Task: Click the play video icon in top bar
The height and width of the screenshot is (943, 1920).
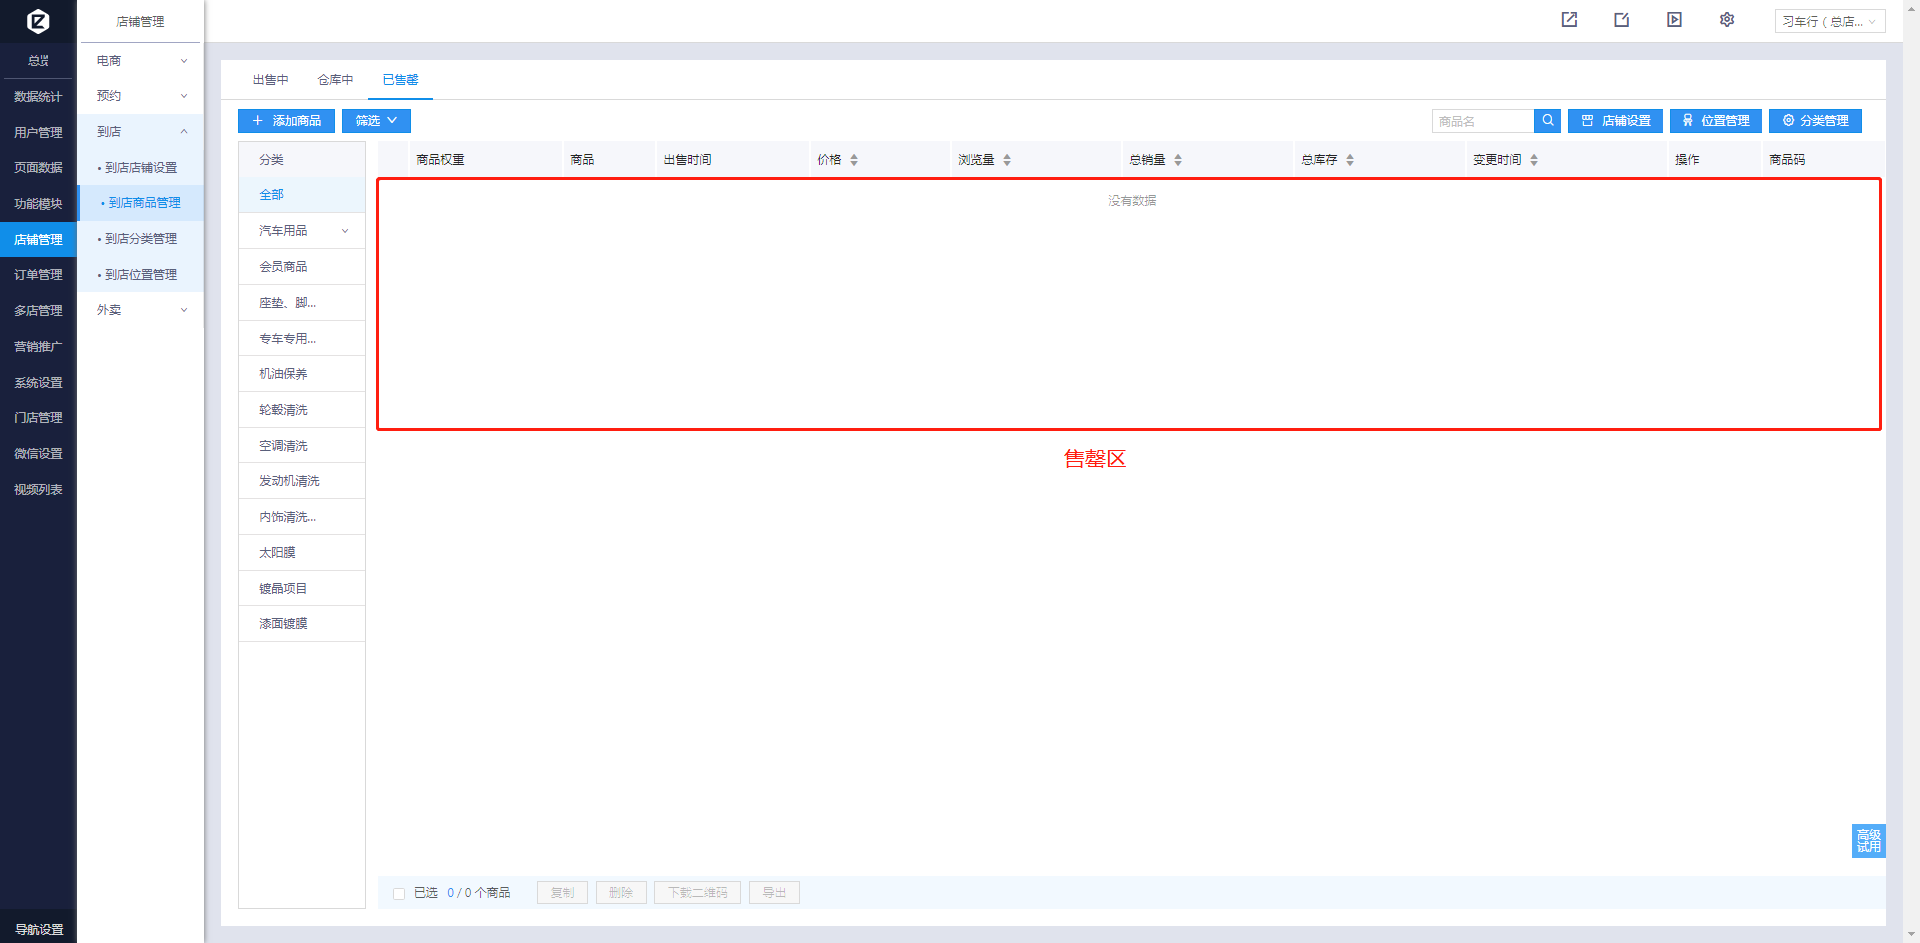Action: tap(1674, 20)
